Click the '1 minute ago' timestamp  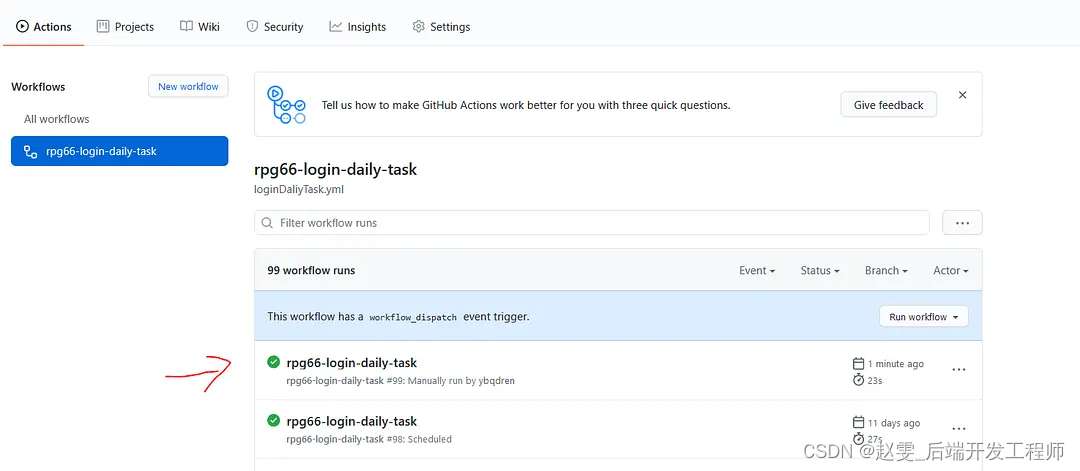[895, 364]
